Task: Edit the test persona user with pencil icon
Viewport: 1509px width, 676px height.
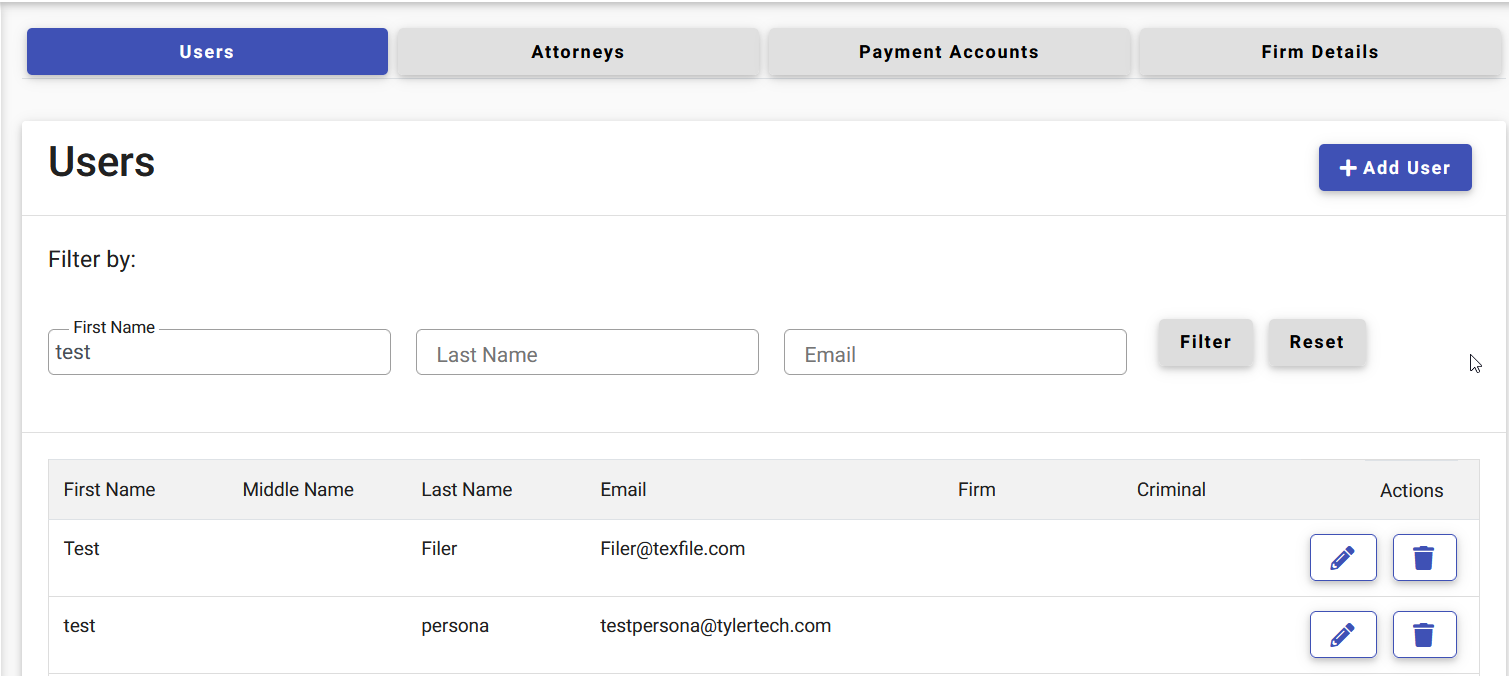Action: [x=1343, y=635]
